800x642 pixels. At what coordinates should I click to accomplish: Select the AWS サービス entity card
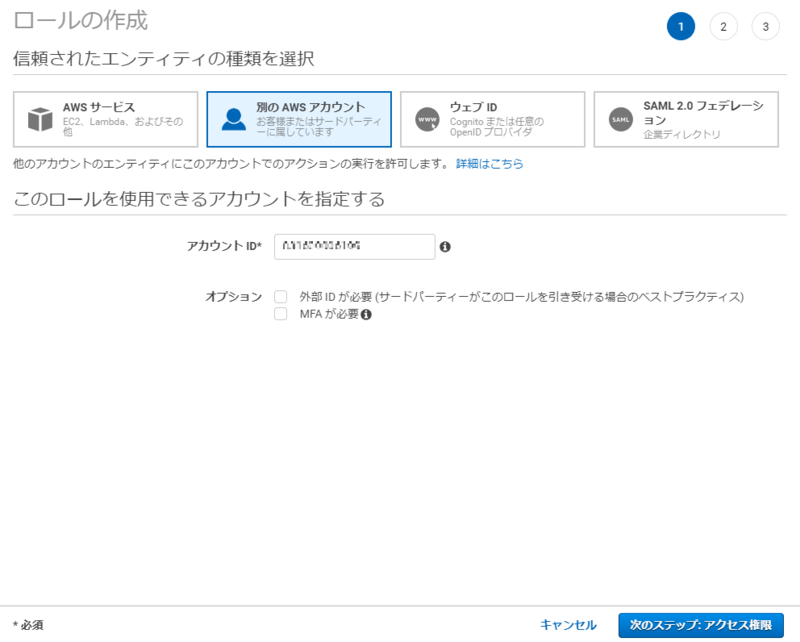pyautogui.click(x=106, y=119)
